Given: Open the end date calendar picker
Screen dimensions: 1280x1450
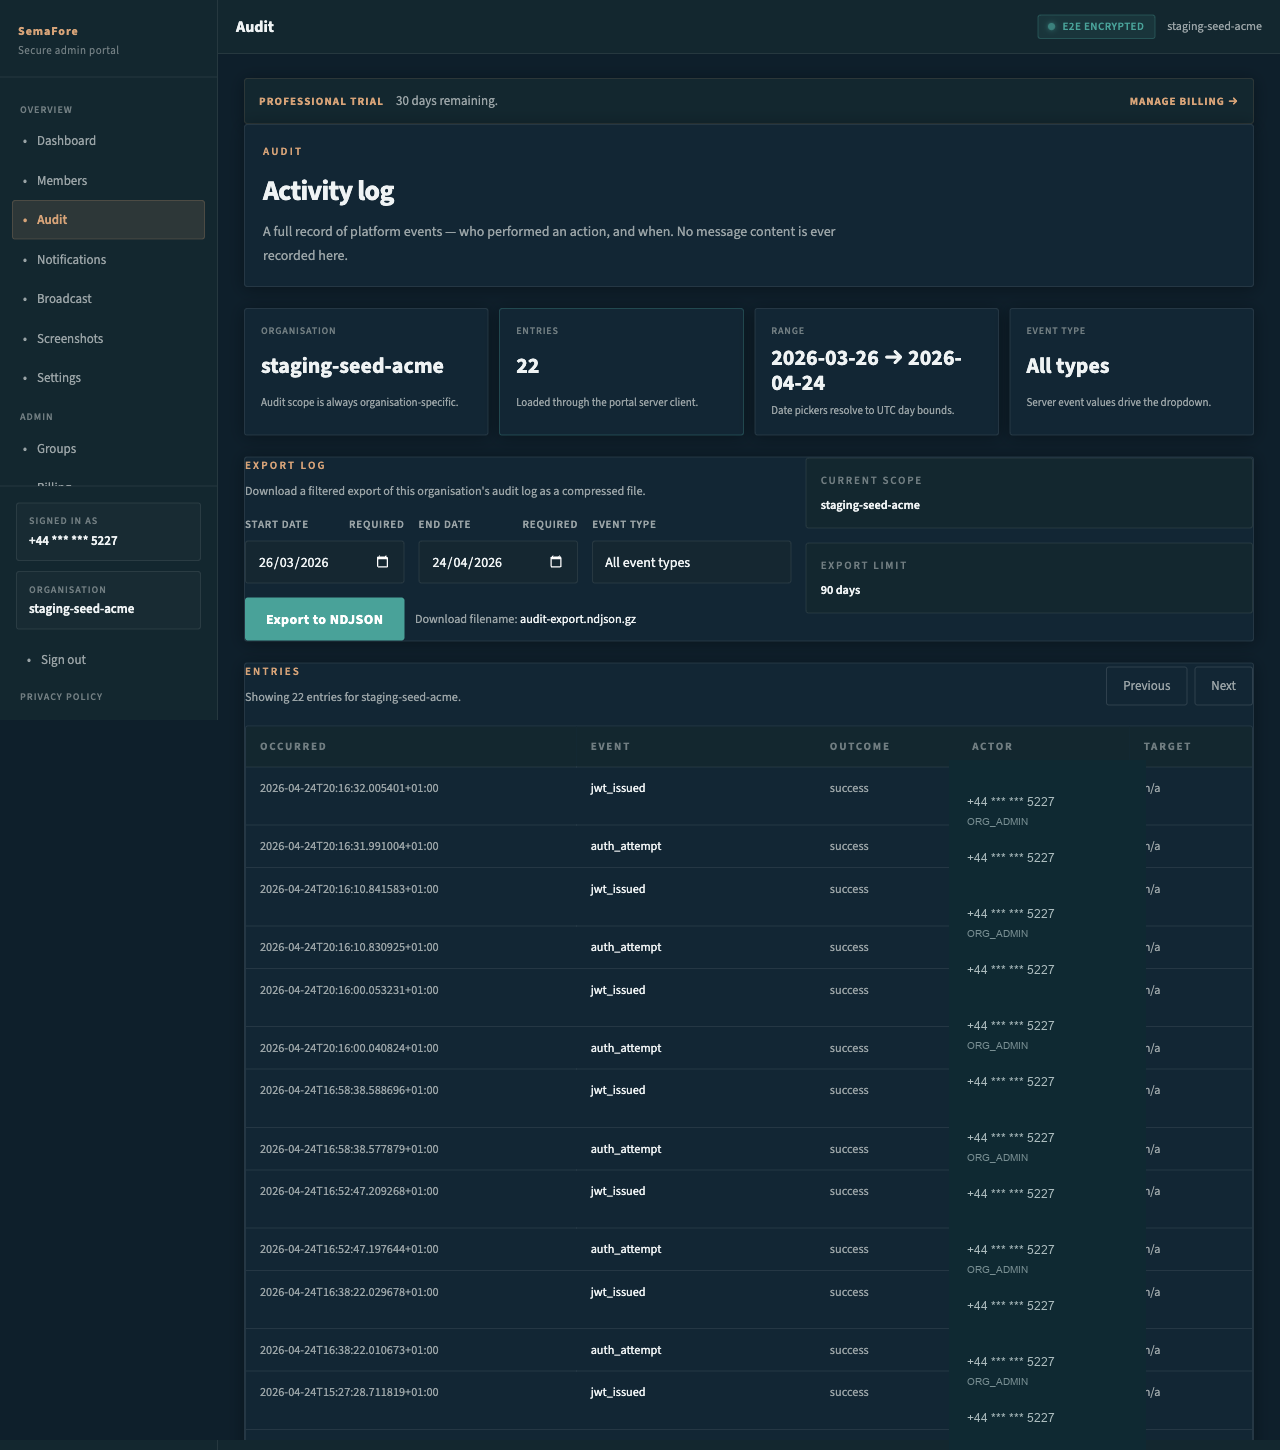Looking at the screenshot, I should point(556,562).
